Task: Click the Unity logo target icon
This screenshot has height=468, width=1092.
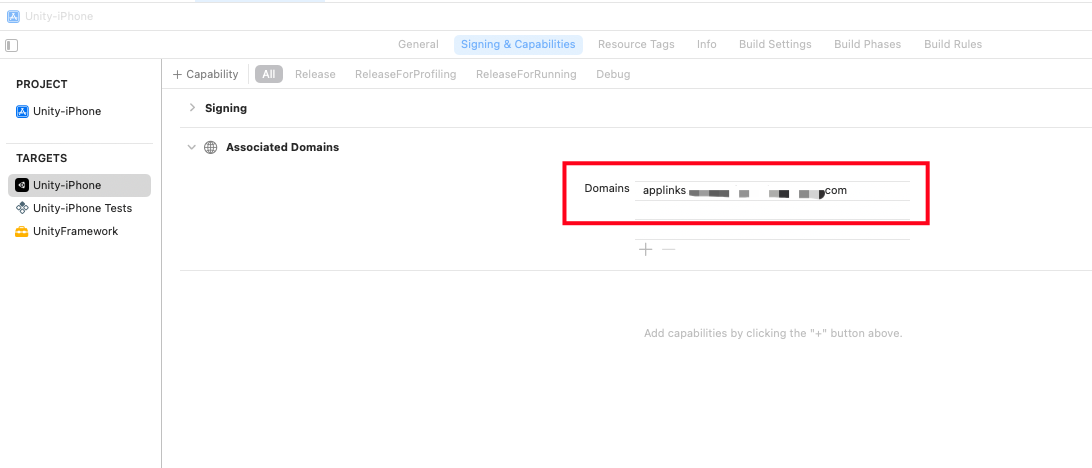Action: [22, 185]
